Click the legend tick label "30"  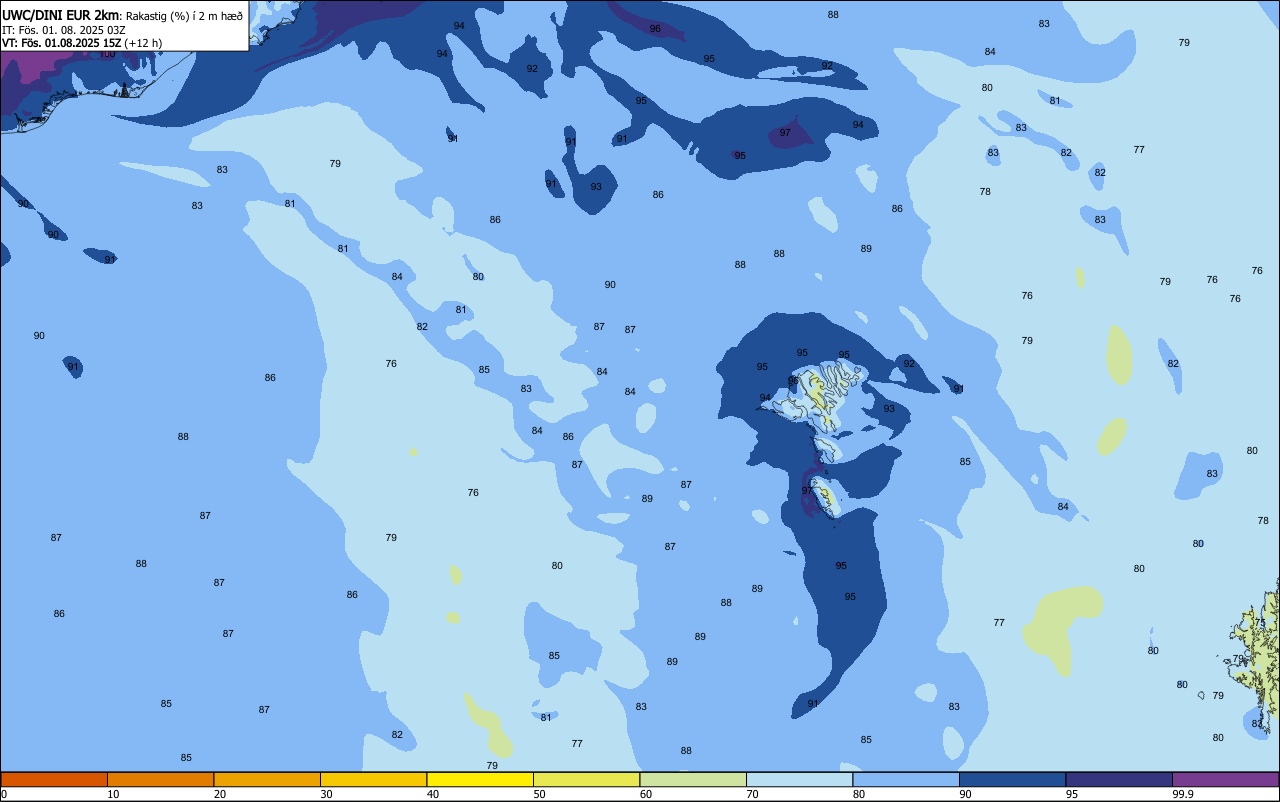(x=326, y=794)
